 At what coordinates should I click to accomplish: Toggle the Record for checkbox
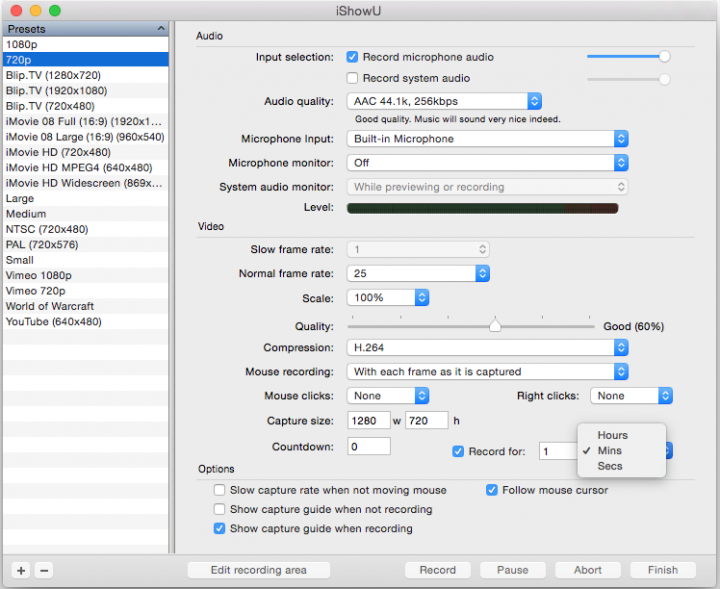458,451
